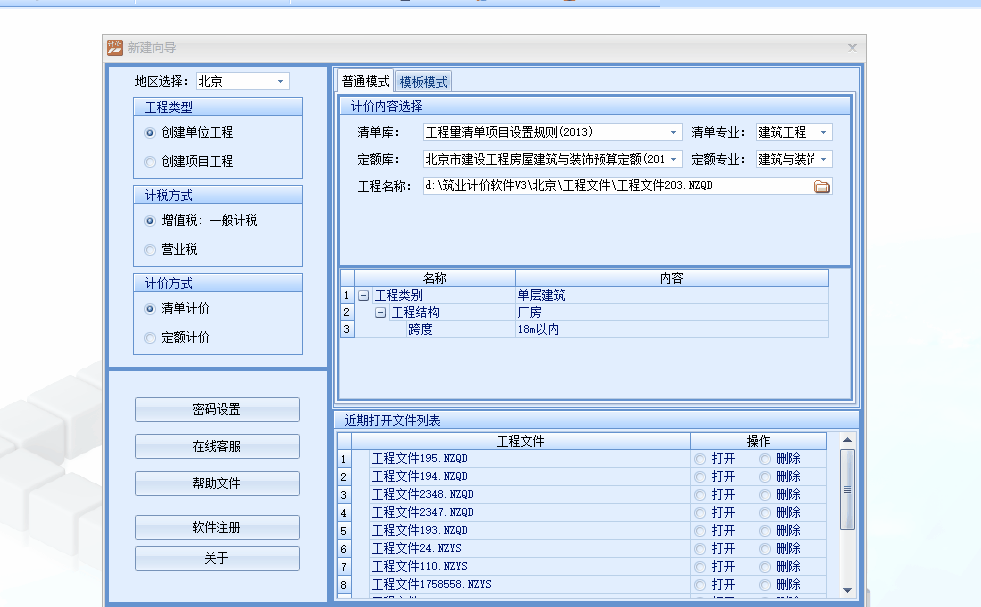The image size is (981, 607).
Task: Click the 密码设置 button
Action: [217, 409]
